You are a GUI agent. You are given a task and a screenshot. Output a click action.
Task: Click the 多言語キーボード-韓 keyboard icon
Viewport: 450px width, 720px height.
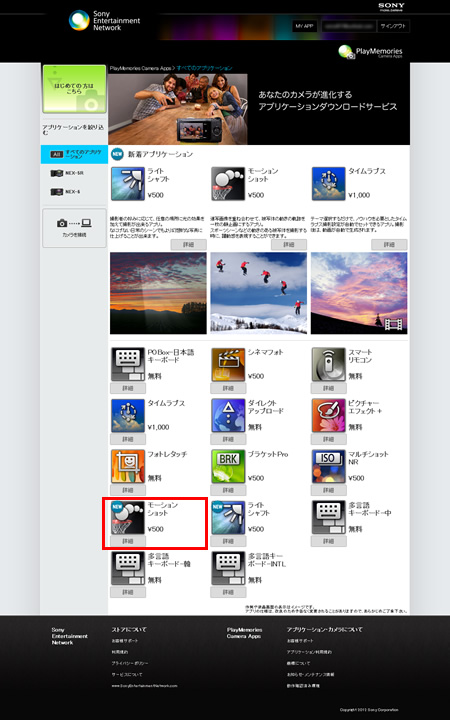128,568
